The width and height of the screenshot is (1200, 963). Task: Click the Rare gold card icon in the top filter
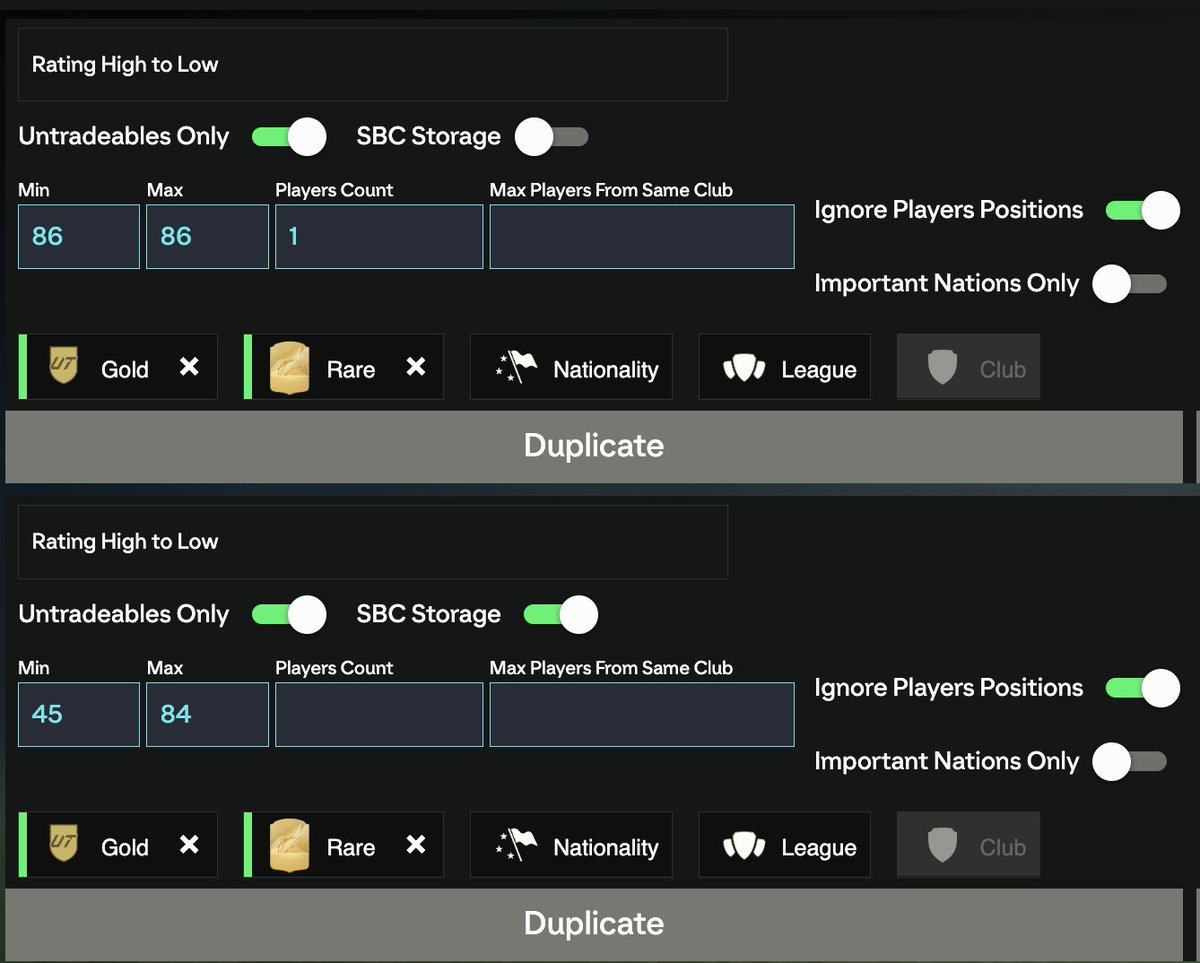(289, 368)
